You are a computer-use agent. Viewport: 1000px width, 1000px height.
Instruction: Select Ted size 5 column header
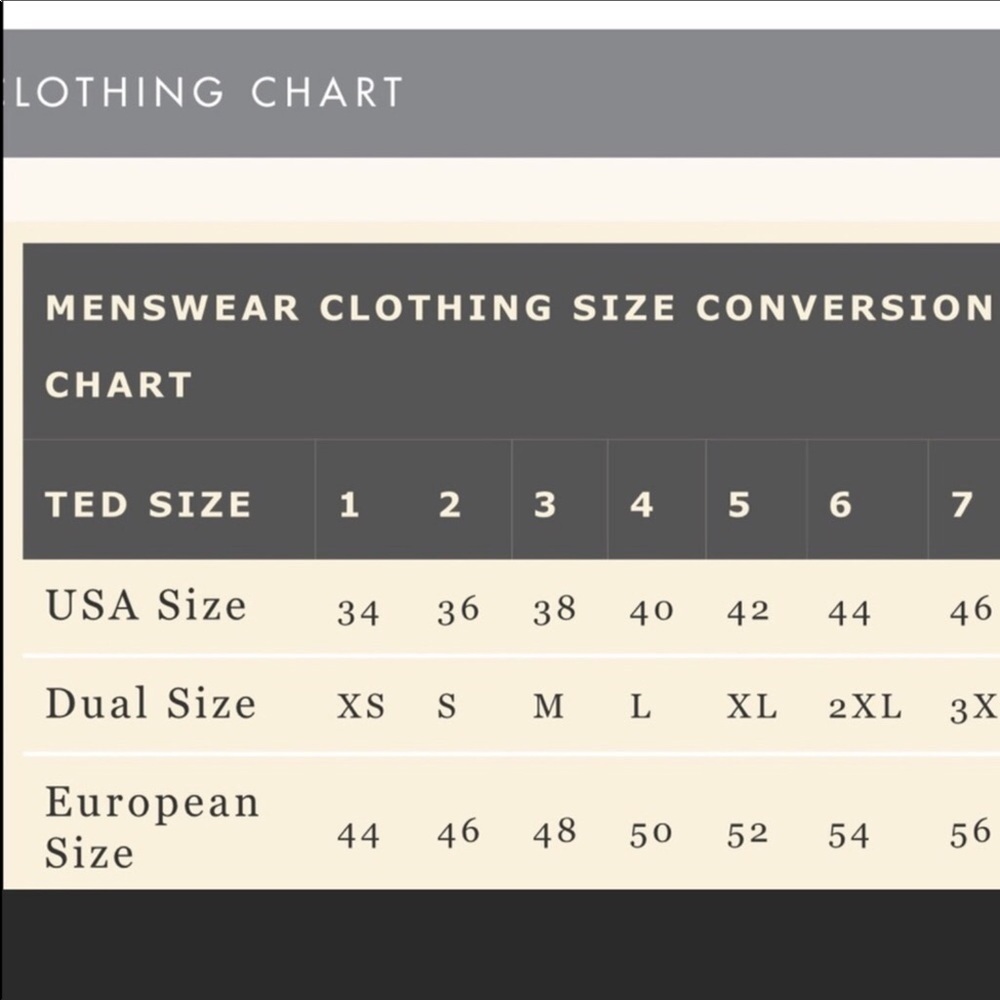(739, 504)
